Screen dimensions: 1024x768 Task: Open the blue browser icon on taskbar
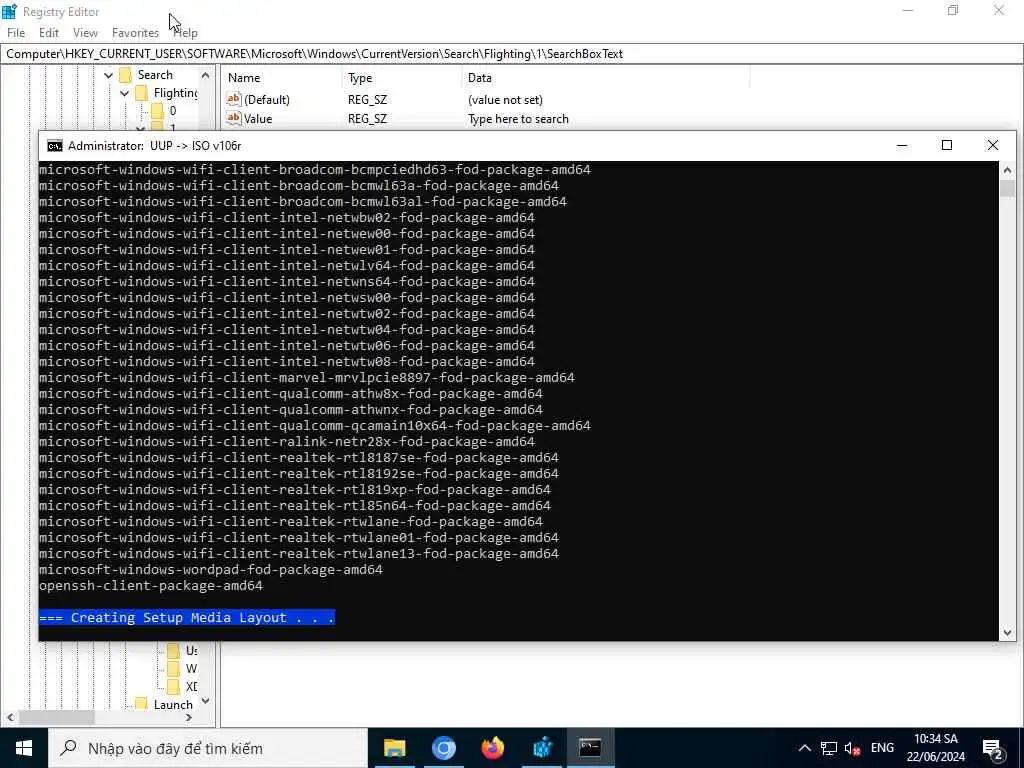click(443, 748)
